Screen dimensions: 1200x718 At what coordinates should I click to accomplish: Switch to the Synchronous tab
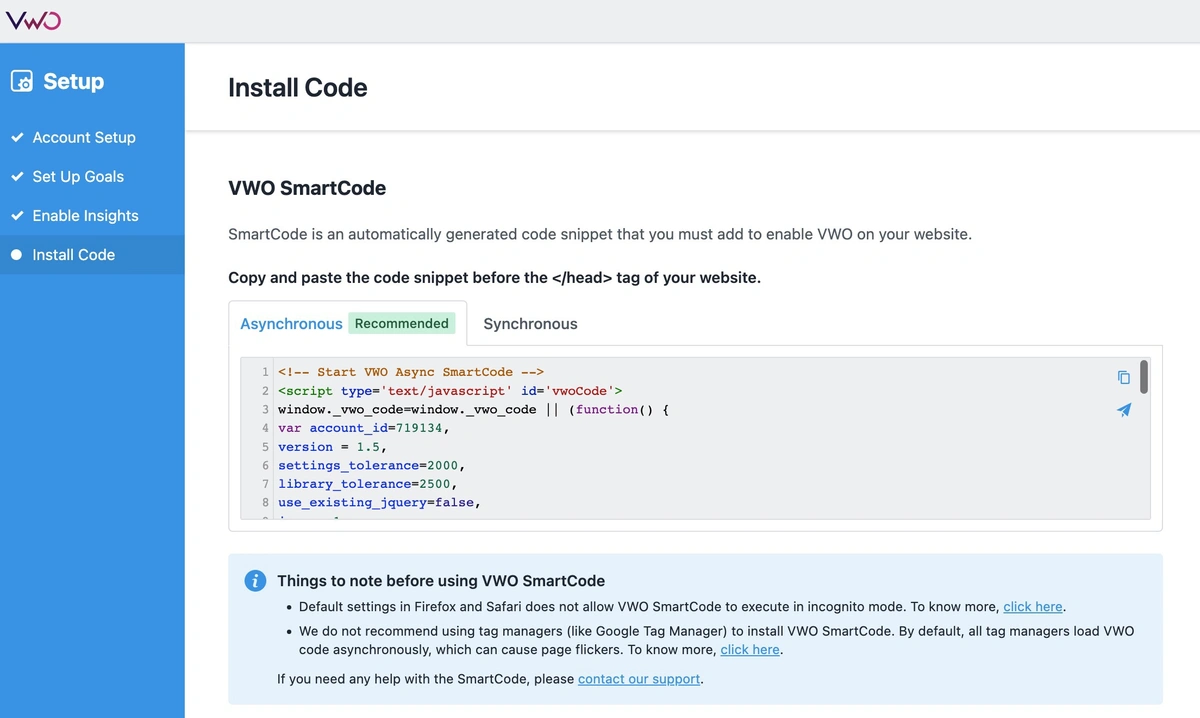[530, 324]
